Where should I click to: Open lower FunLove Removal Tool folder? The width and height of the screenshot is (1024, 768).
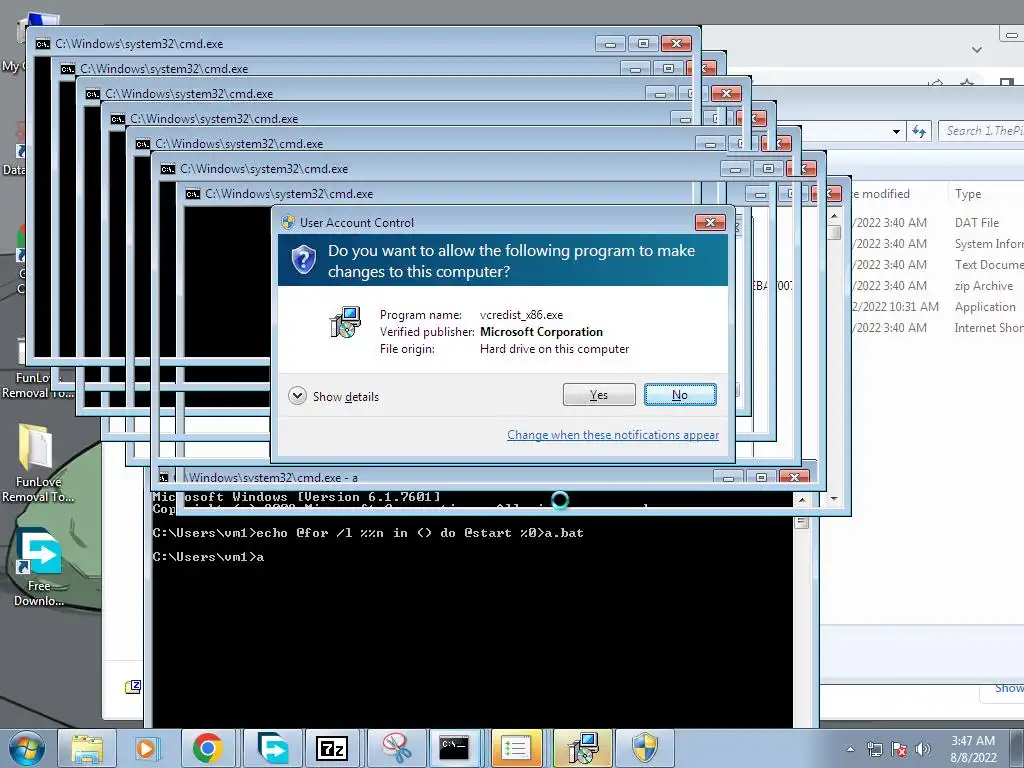[x=38, y=464]
